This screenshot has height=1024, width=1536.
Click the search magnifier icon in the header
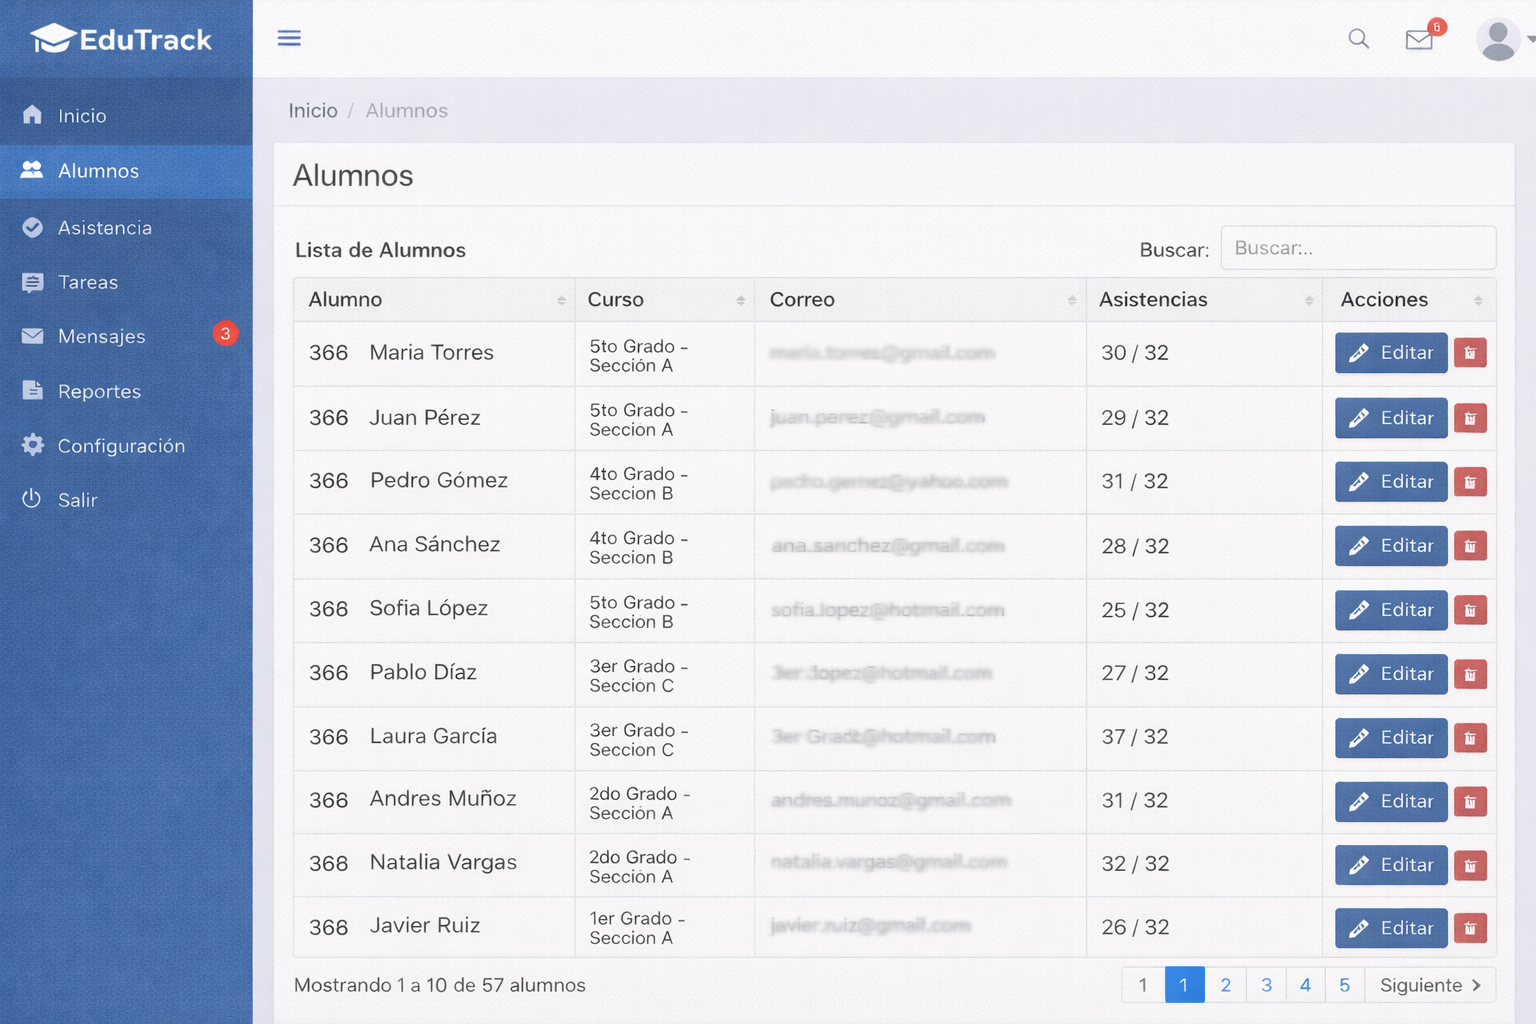tap(1358, 38)
